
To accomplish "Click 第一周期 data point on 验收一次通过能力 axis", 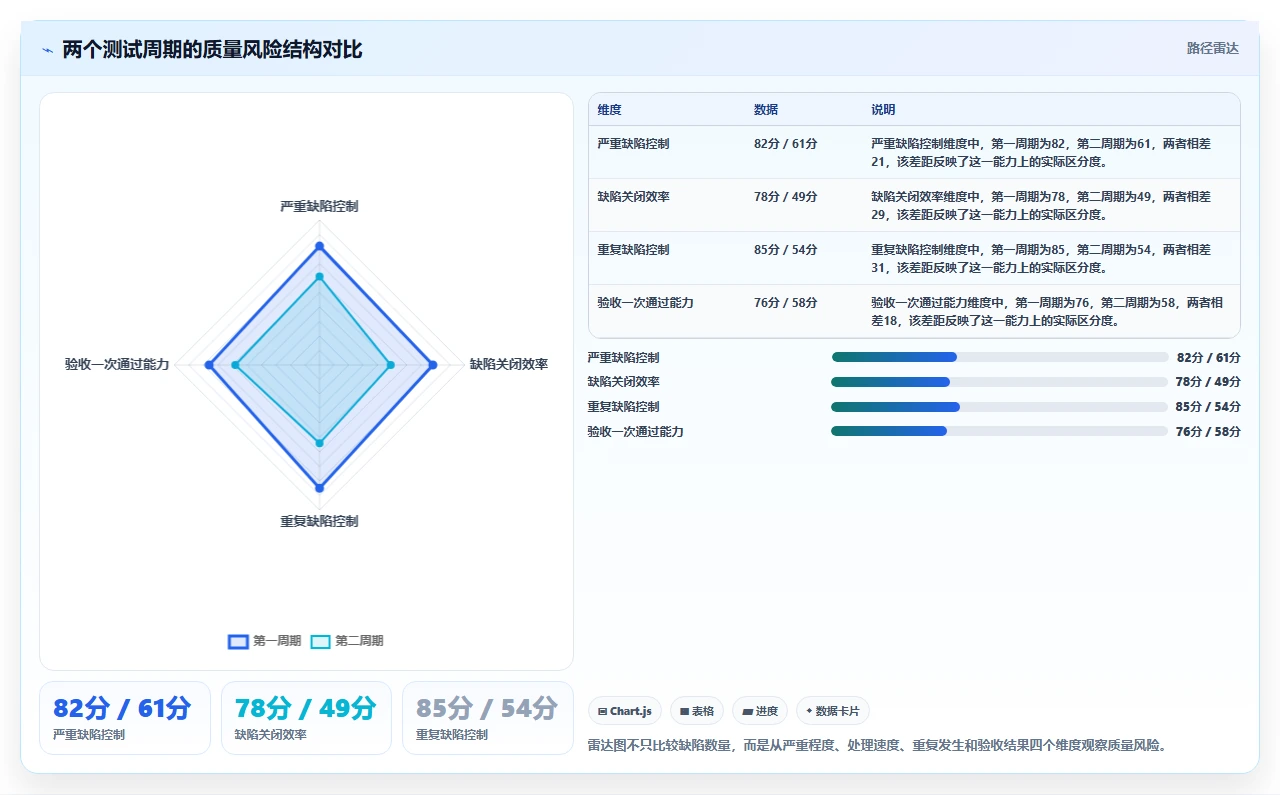I will 209,366.
